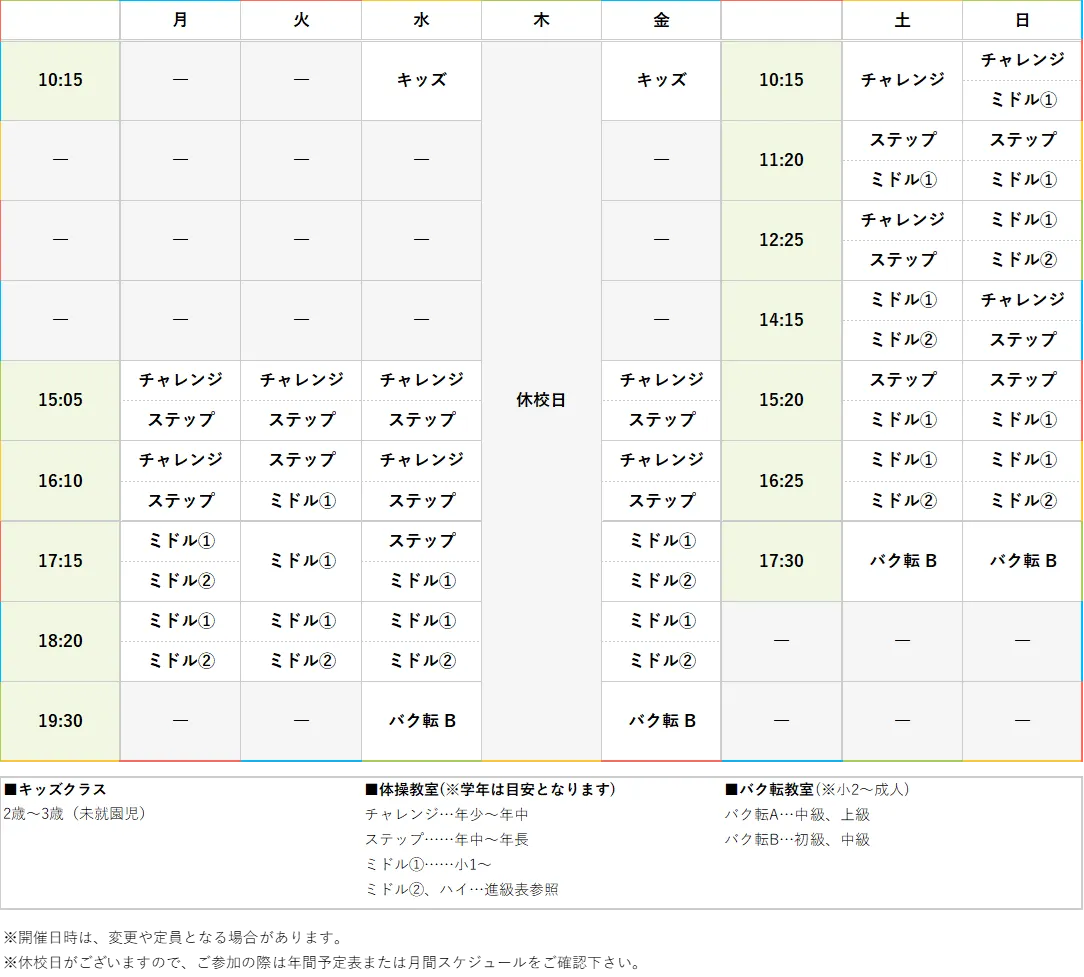The image size is (1084, 977).
Task: Click the 休校日 cell under 木
Action: [541, 400]
